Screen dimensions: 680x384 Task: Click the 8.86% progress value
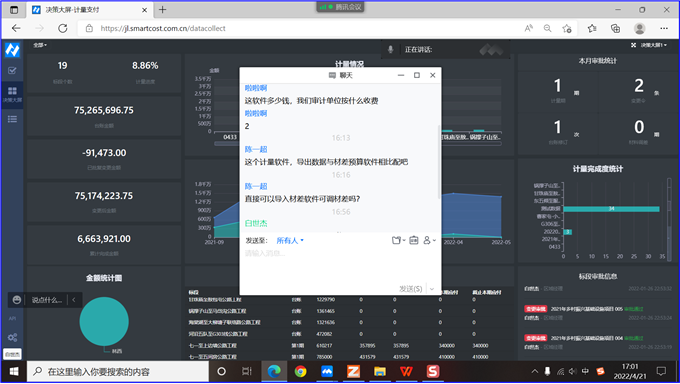pos(145,66)
